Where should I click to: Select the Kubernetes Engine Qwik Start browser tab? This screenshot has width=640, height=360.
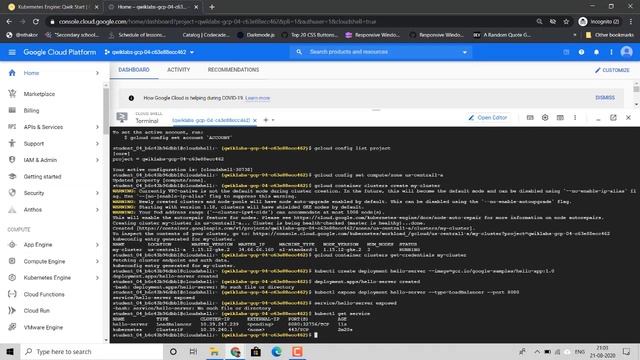click(52, 7)
